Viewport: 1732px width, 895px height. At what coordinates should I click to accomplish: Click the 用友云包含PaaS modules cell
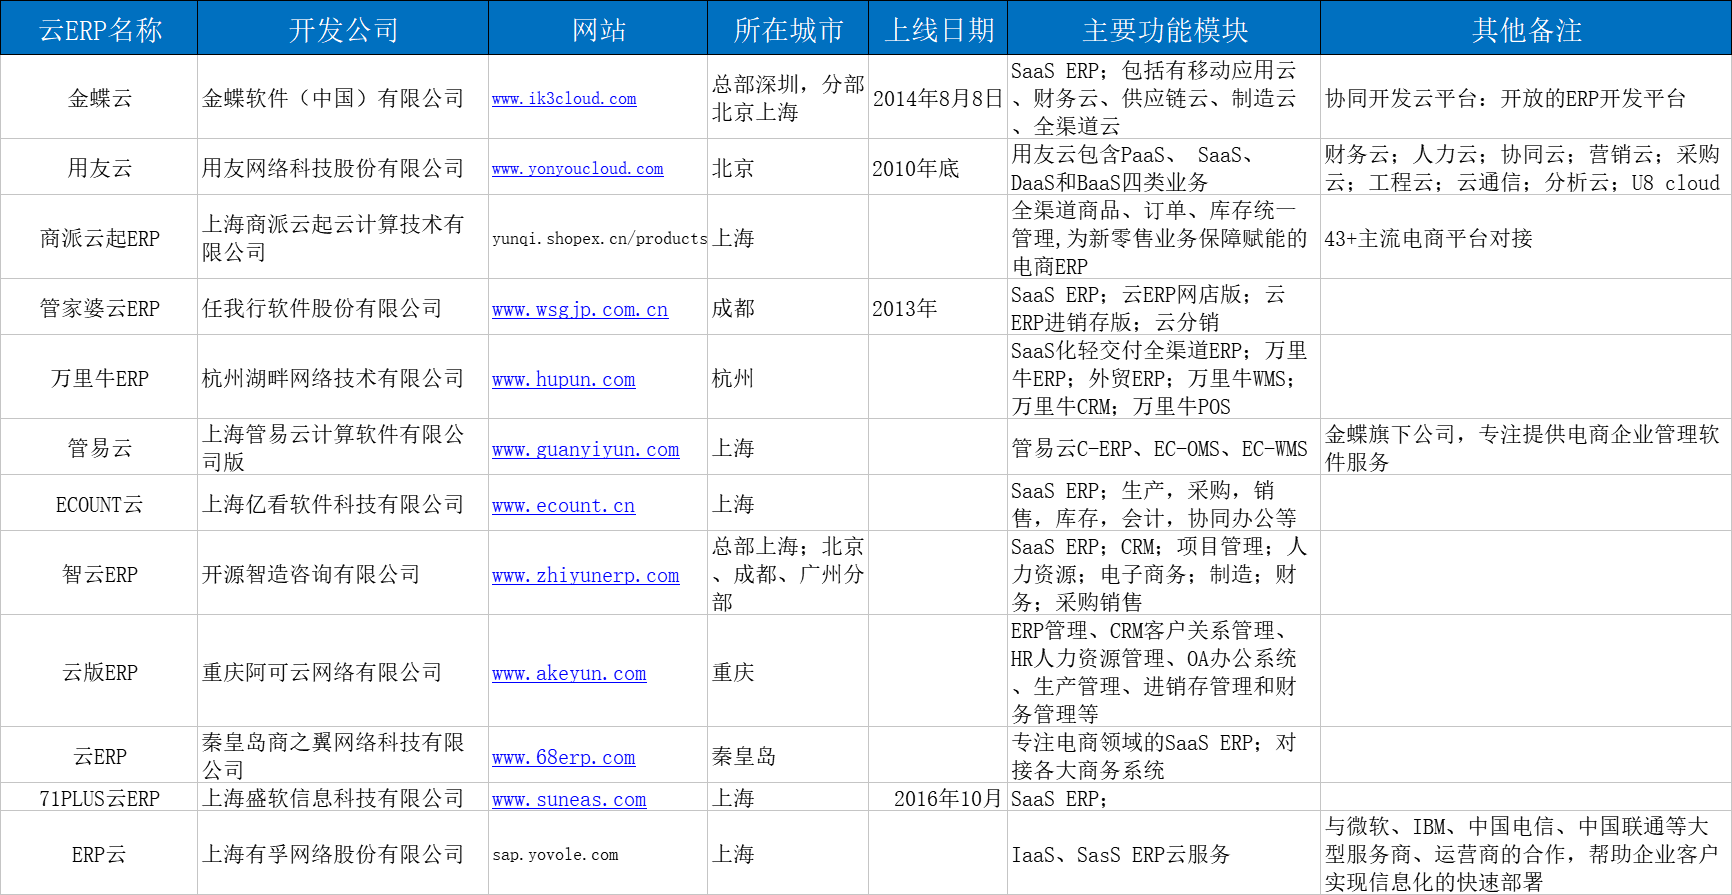pyautogui.click(x=1164, y=167)
